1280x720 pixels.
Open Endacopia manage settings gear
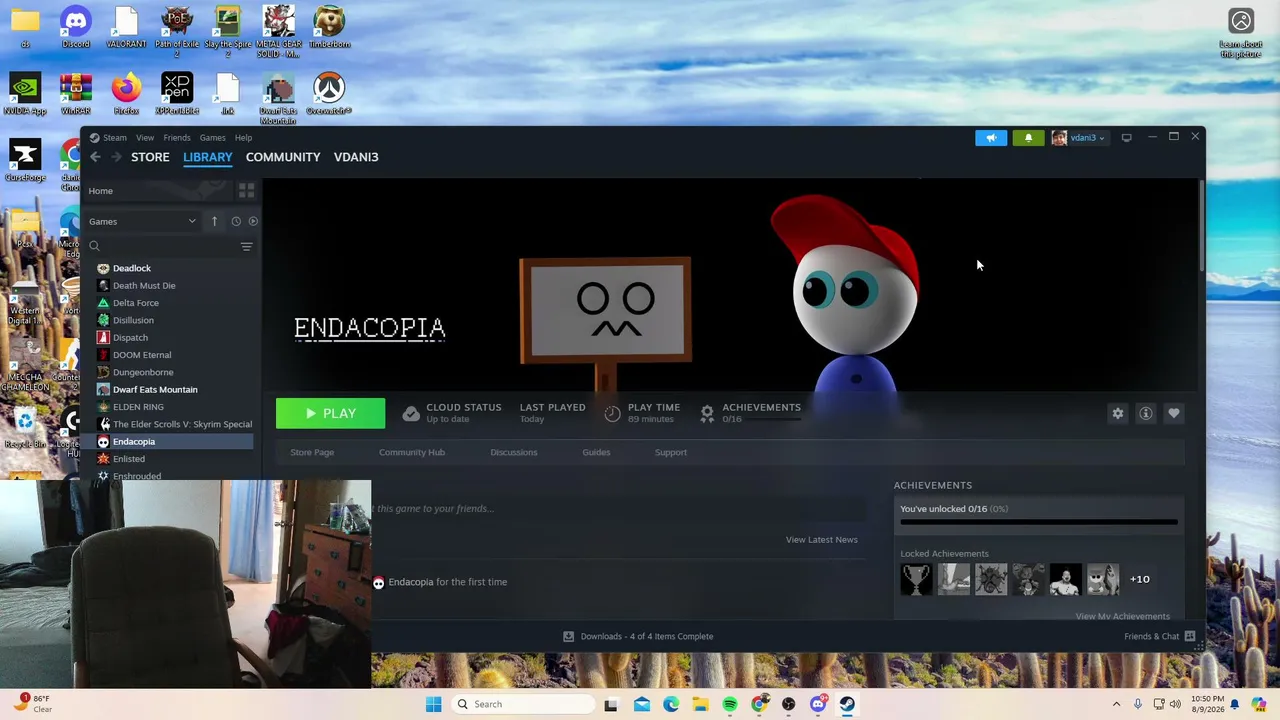pyautogui.click(x=1118, y=413)
